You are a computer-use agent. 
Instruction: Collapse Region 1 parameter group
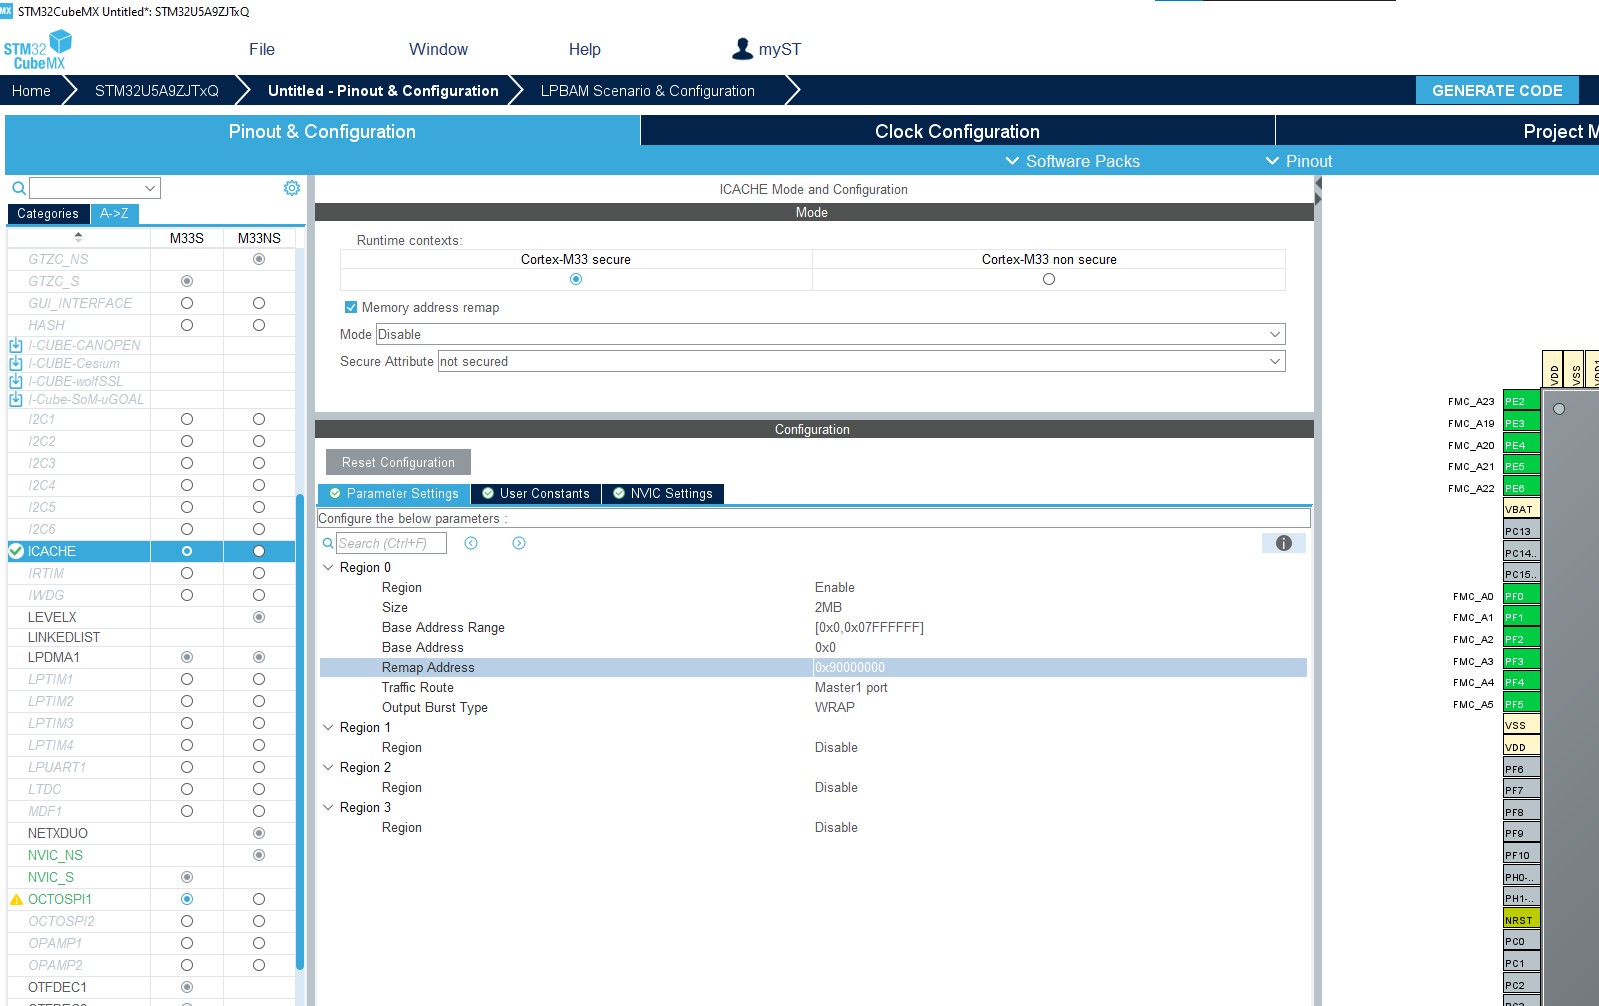coord(328,727)
